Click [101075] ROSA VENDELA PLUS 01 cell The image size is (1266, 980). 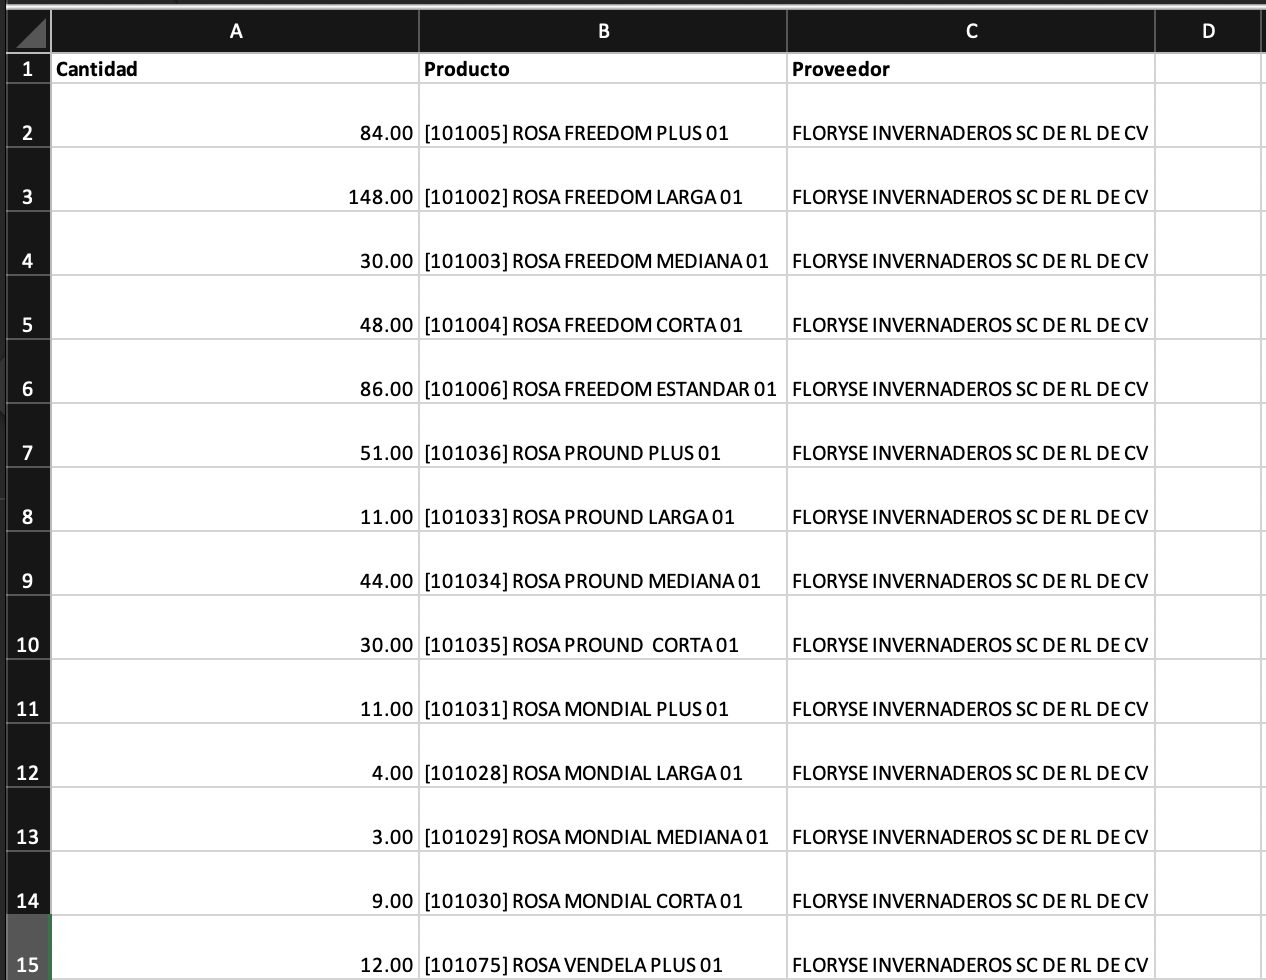(603, 948)
